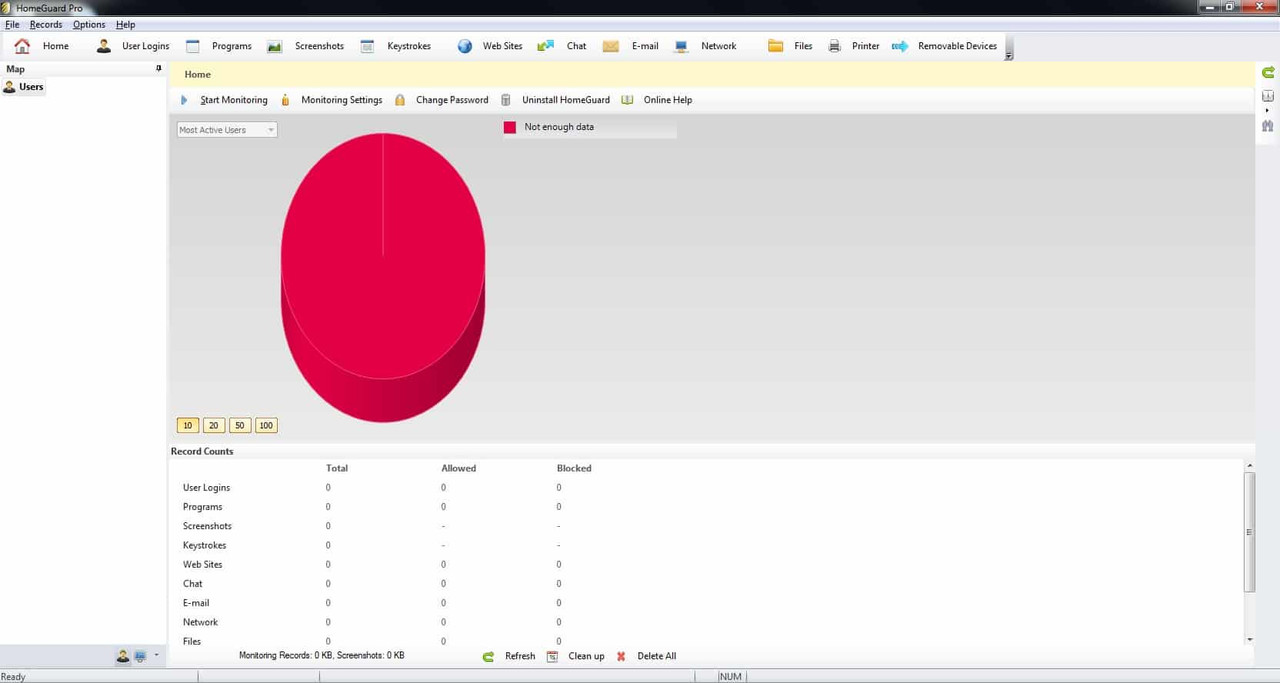Open Online Help
The width and height of the screenshot is (1280, 683).
coord(668,100)
